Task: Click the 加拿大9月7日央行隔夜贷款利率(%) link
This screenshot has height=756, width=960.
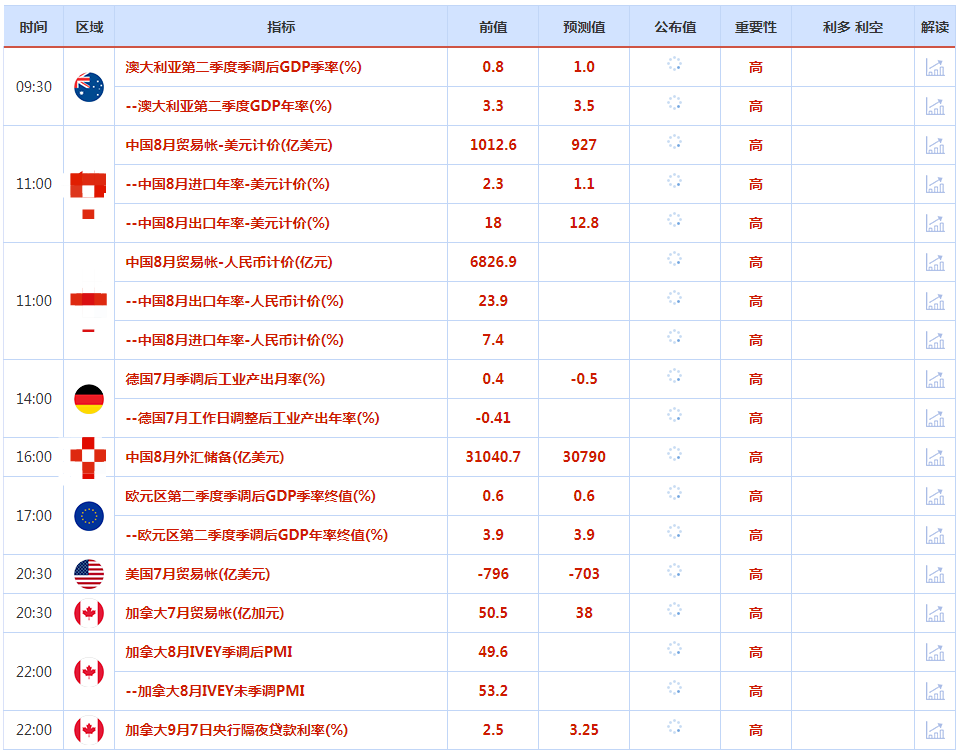Action: pos(237,730)
